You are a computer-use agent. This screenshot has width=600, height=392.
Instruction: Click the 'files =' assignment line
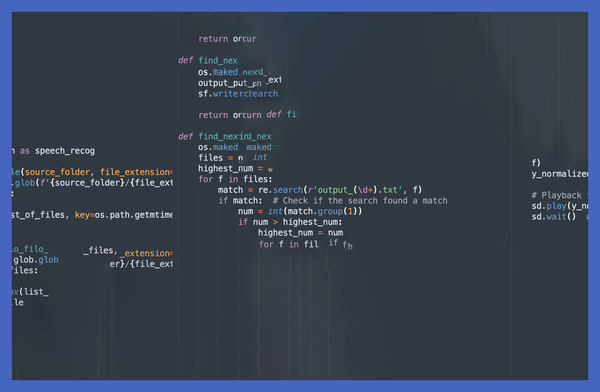[233, 158]
